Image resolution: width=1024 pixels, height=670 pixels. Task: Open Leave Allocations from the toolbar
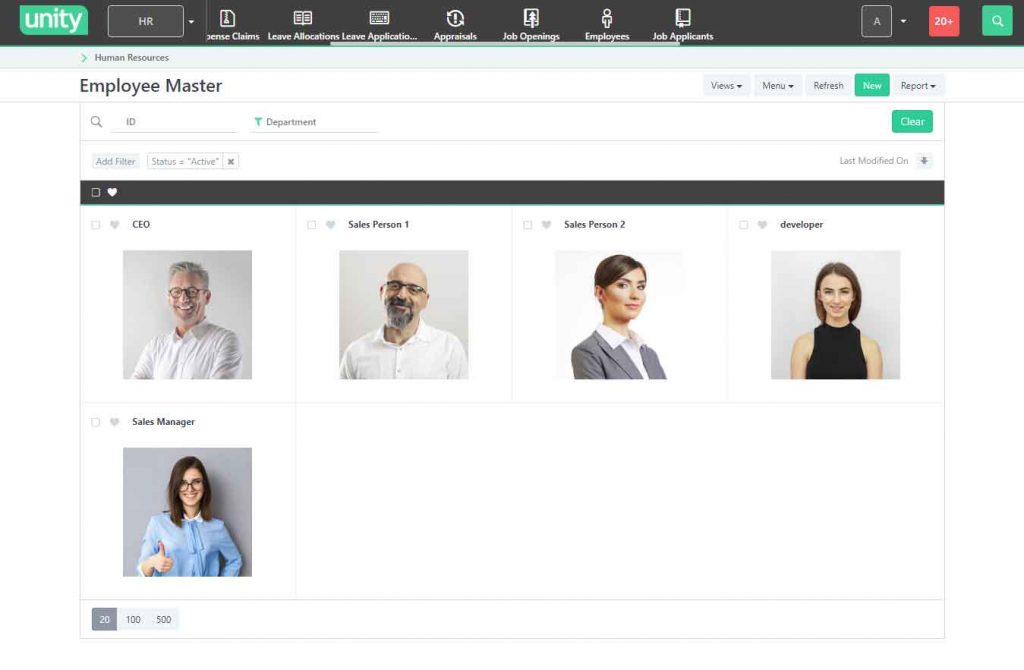300,18
